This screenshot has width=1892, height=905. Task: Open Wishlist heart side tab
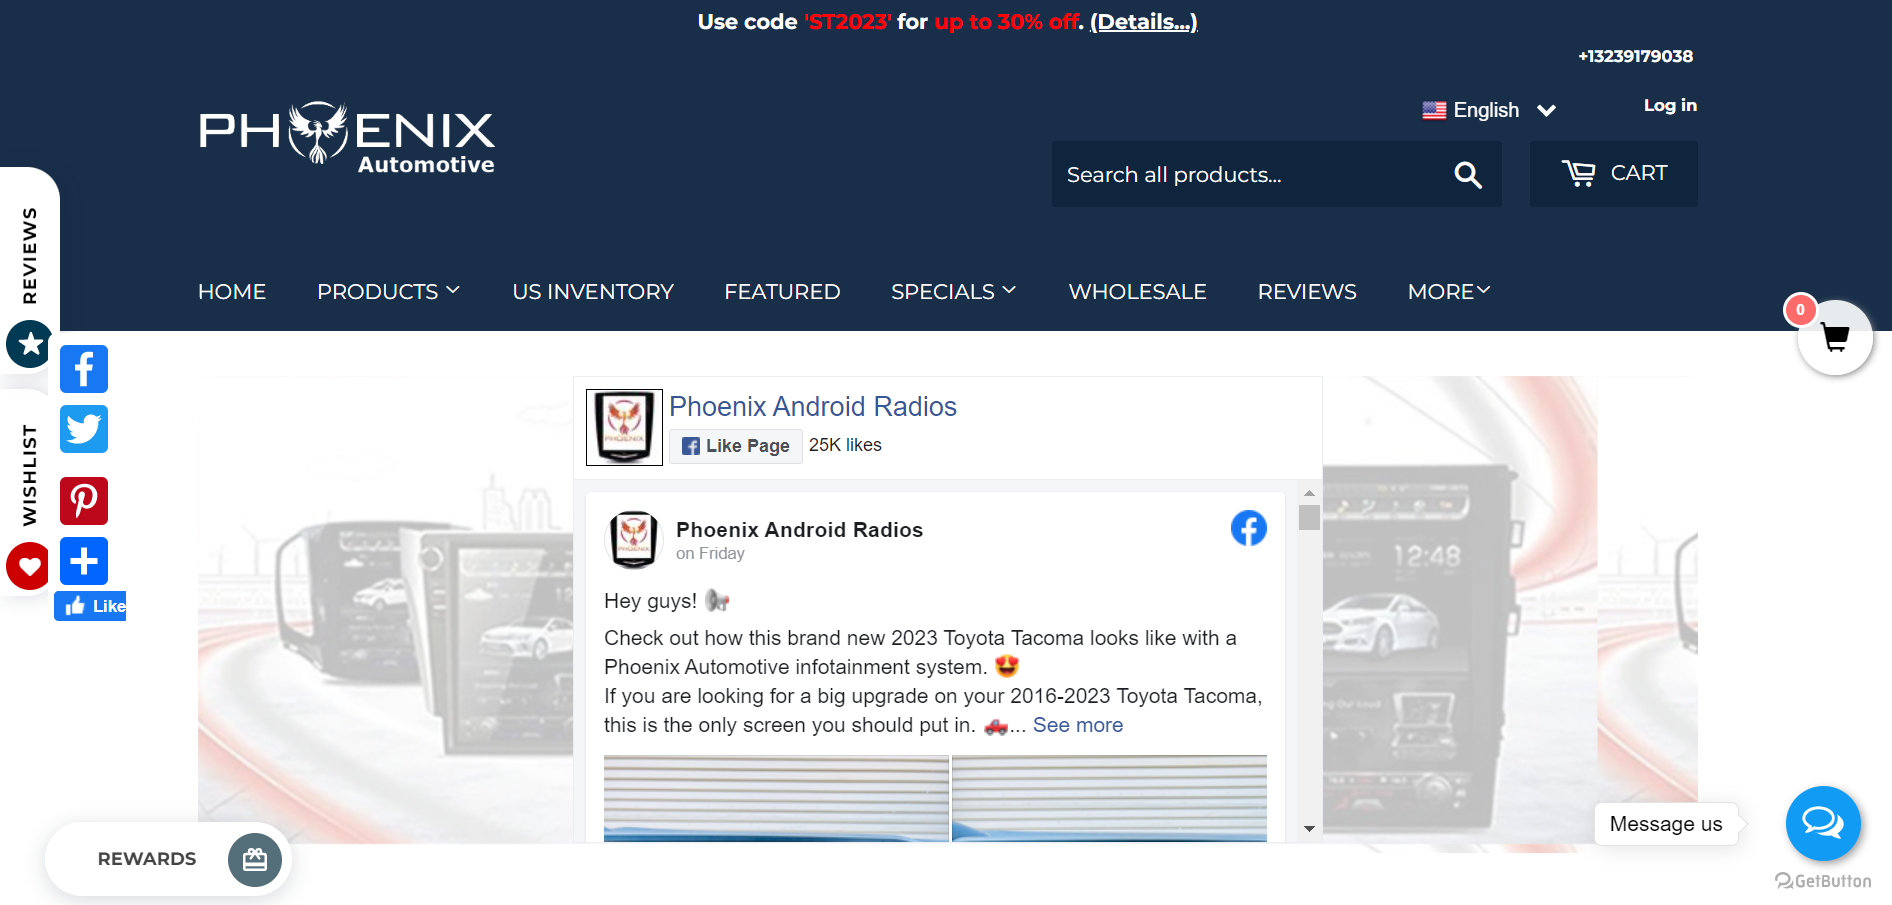[x=29, y=567]
